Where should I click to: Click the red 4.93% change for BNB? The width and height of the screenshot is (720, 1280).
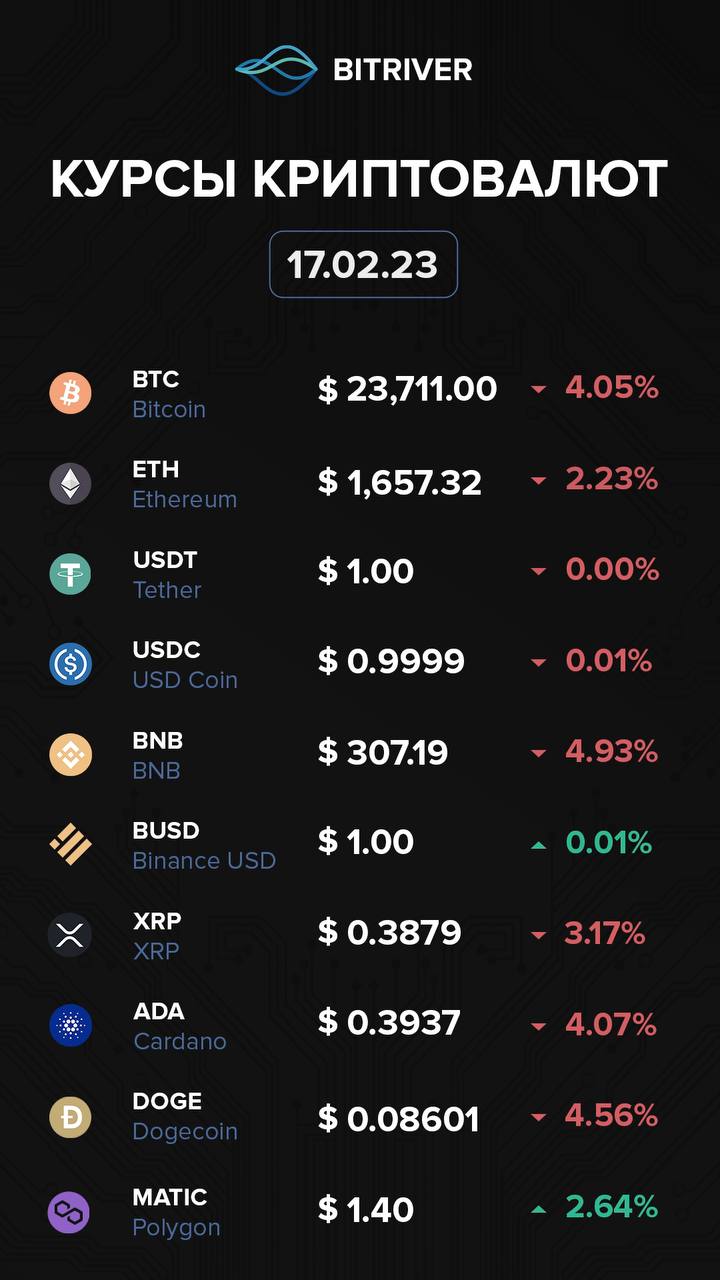coord(611,751)
